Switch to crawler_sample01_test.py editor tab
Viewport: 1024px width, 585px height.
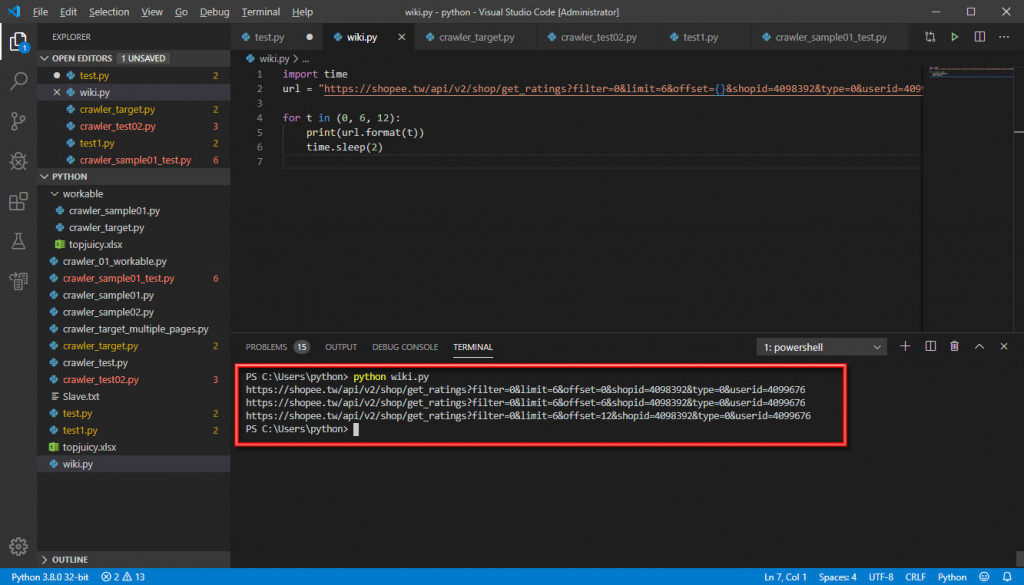831,37
